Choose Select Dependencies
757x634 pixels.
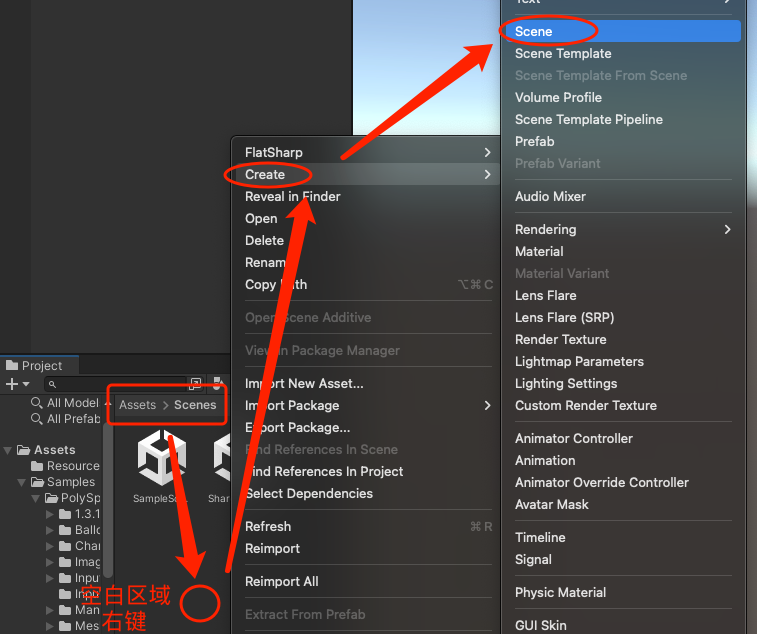click(367, 493)
